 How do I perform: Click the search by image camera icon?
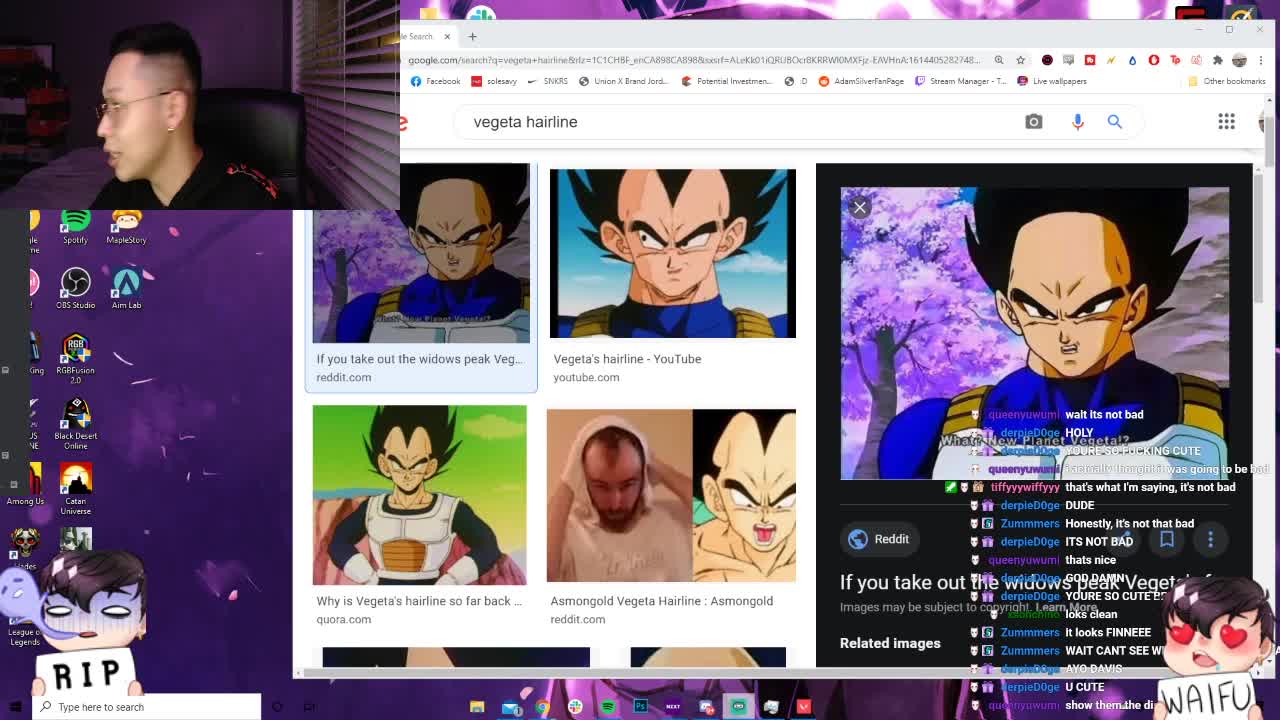click(1033, 122)
